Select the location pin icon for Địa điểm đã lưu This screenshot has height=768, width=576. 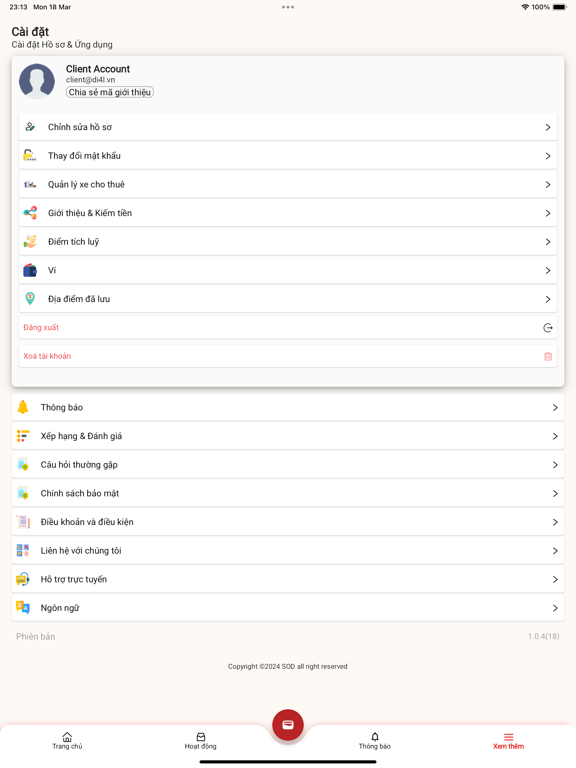(x=30, y=299)
